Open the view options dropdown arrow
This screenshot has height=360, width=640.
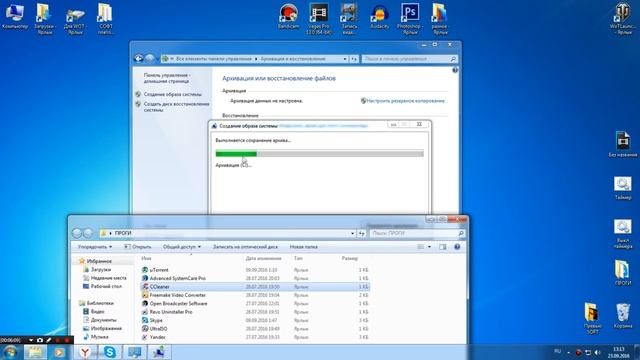coord(429,247)
